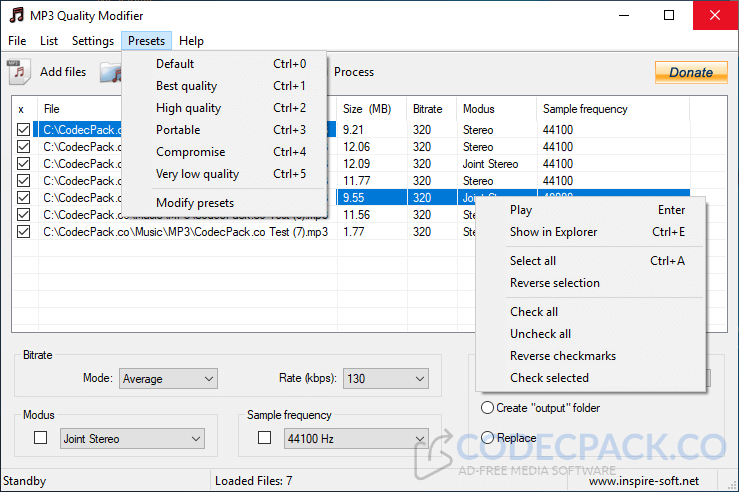Sort by the Bitrate column header
The height and width of the screenshot is (492, 739).
coord(432,109)
